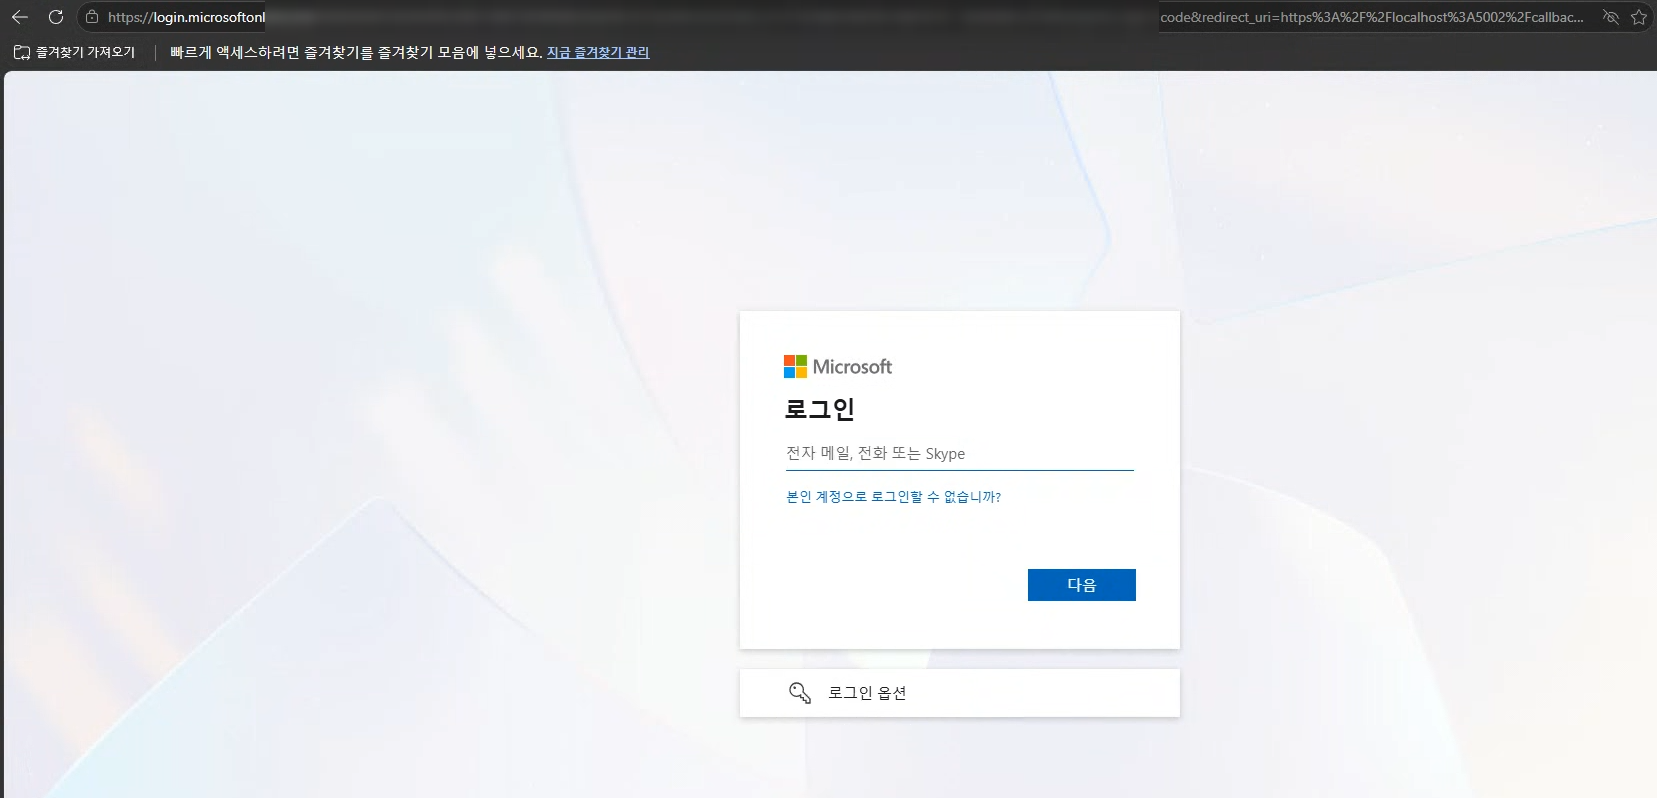This screenshot has height=798, width=1657.
Task: Open 본인 계정으로 로그인할 수 없습니까? link
Action: pyautogui.click(x=894, y=497)
